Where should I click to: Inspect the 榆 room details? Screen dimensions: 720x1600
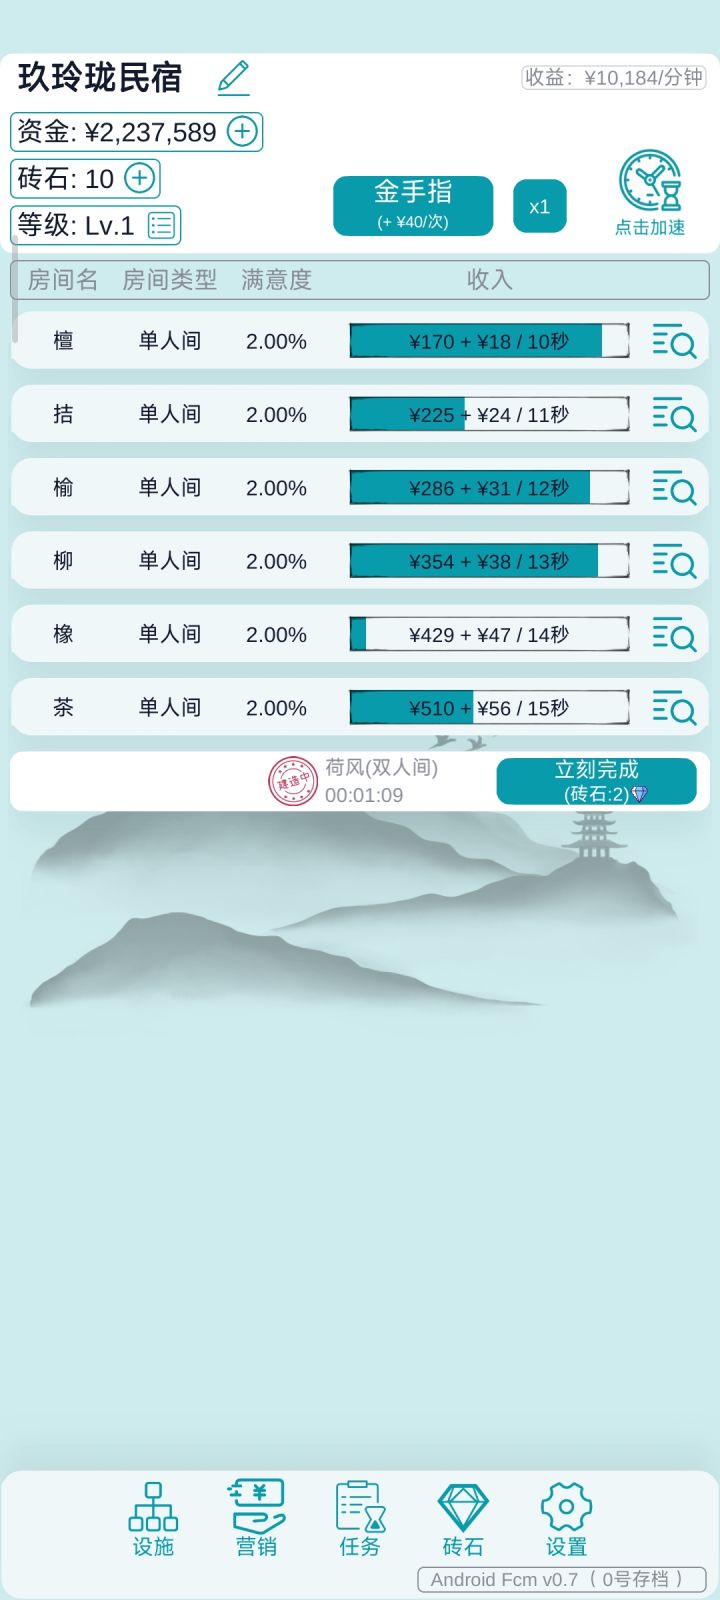point(673,488)
